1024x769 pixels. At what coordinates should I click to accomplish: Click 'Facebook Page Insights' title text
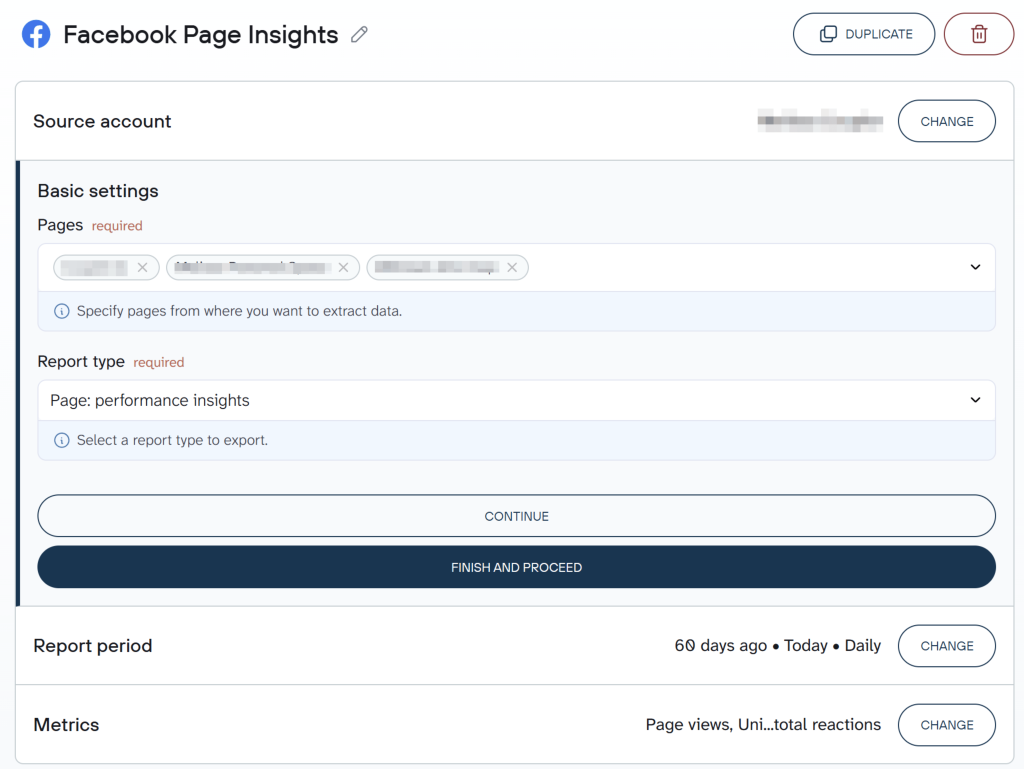pyautogui.click(x=200, y=35)
